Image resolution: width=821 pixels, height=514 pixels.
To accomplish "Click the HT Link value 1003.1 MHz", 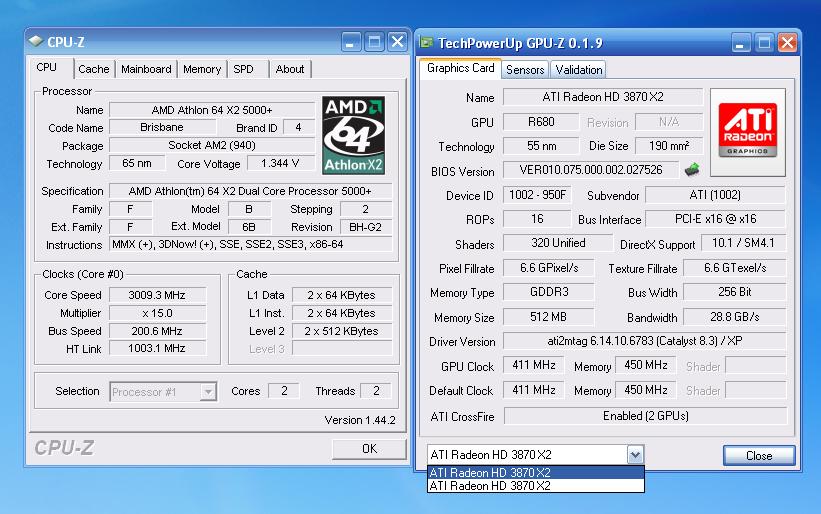I will 157,348.
